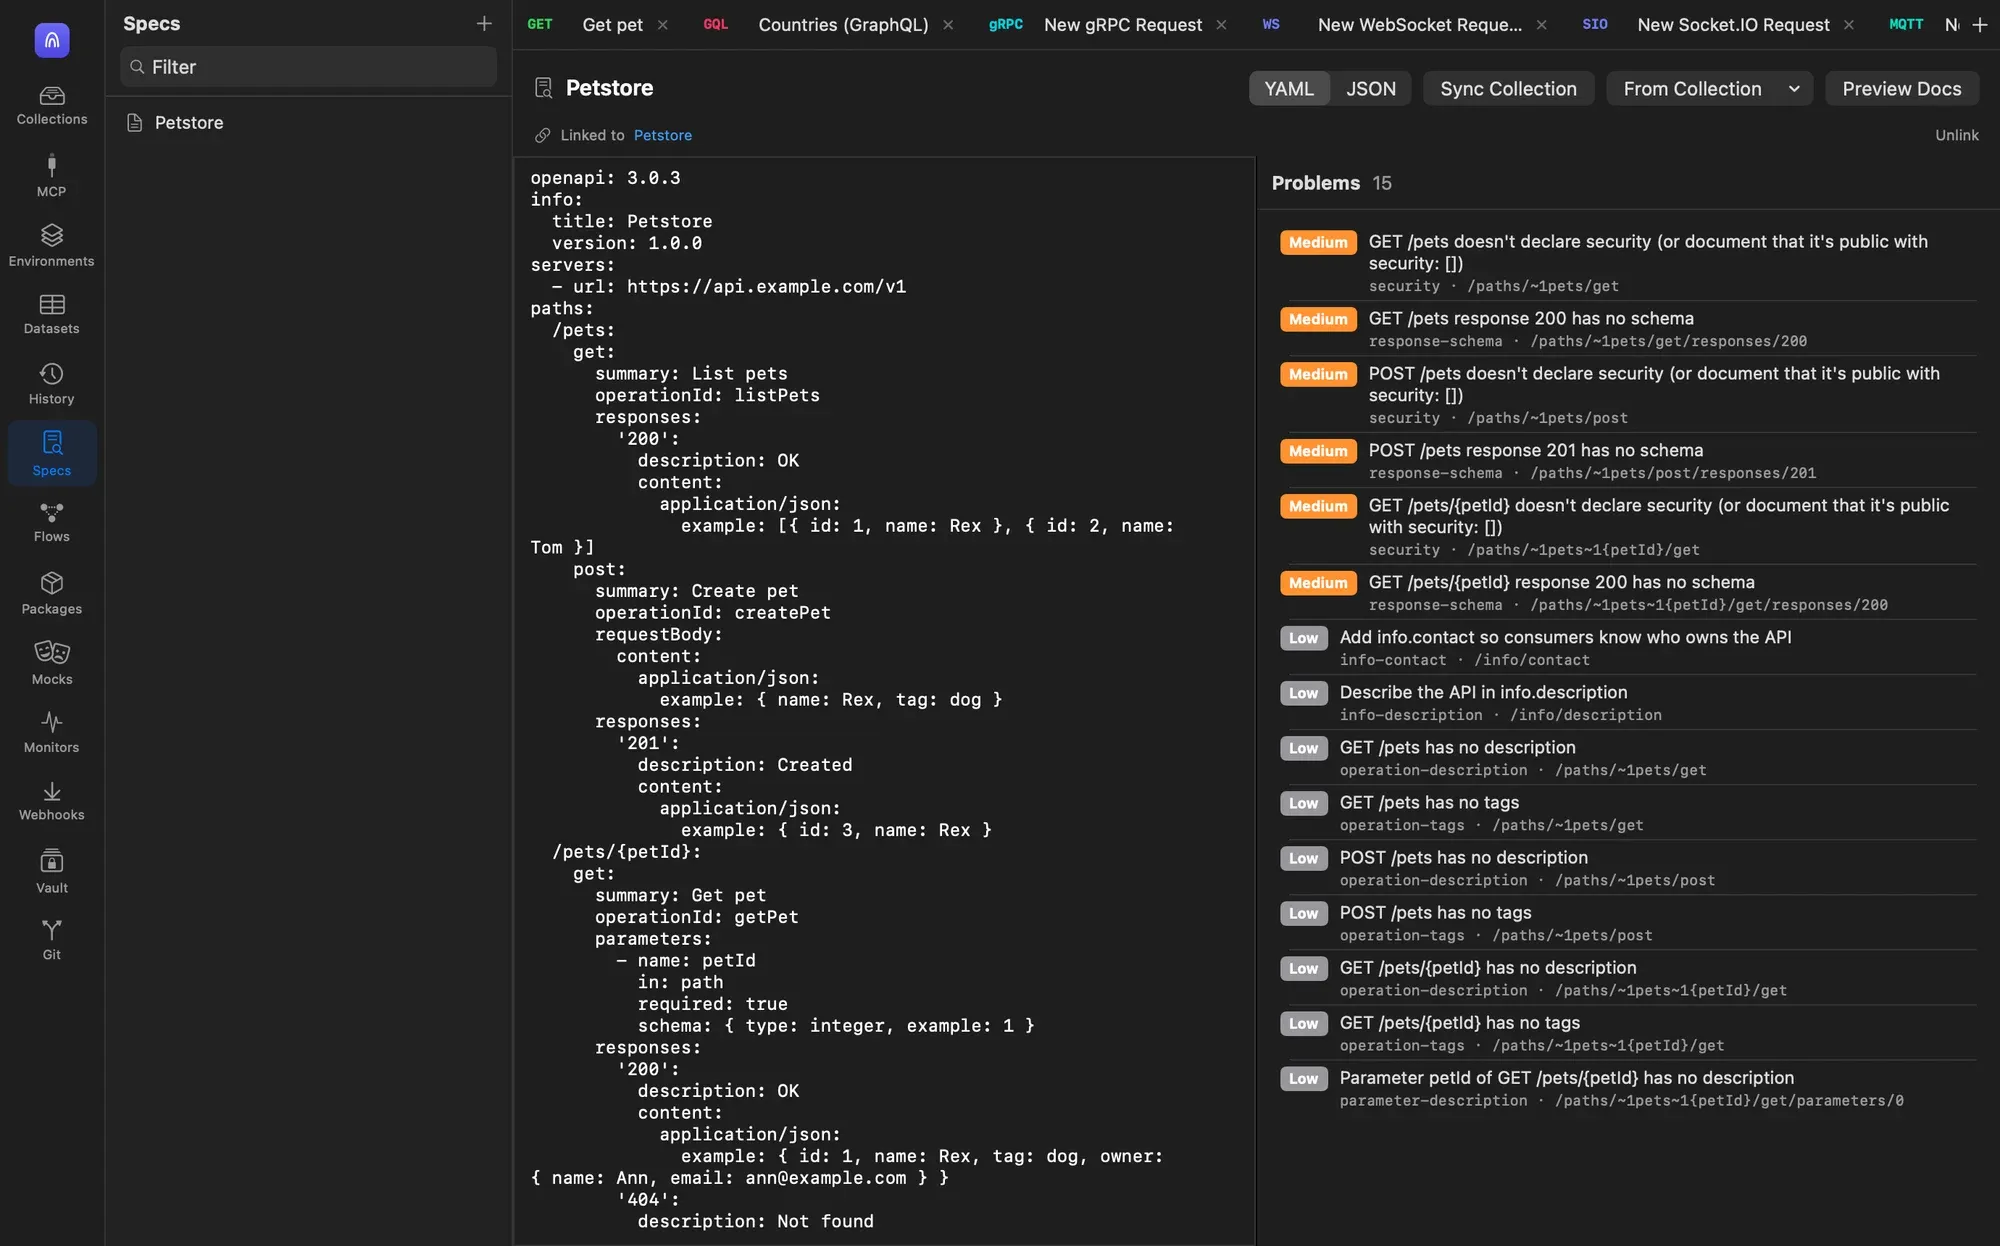2000x1246 pixels.
Task: Click in the YAML editor on openapi line
Action: [605, 178]
